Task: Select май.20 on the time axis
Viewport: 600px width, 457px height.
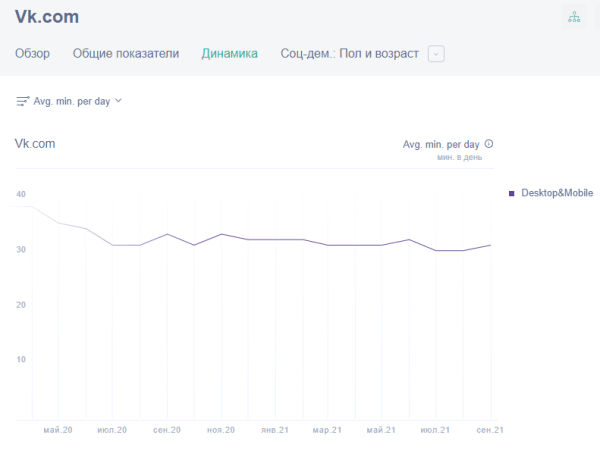Action: pos(58,430)
